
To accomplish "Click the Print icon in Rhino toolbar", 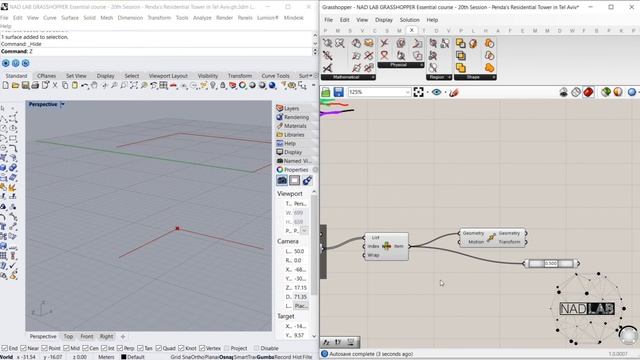I will (x=35, y=85).
